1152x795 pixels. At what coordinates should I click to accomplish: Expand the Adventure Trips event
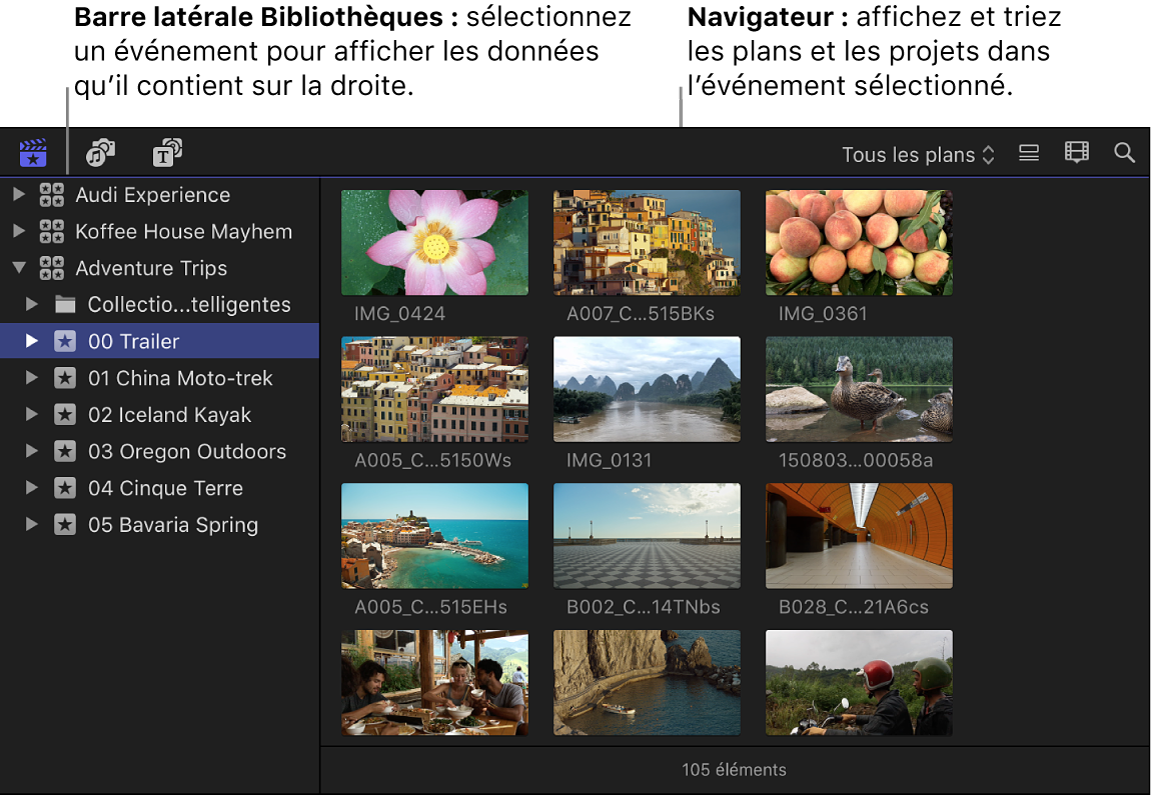[18, 268]
